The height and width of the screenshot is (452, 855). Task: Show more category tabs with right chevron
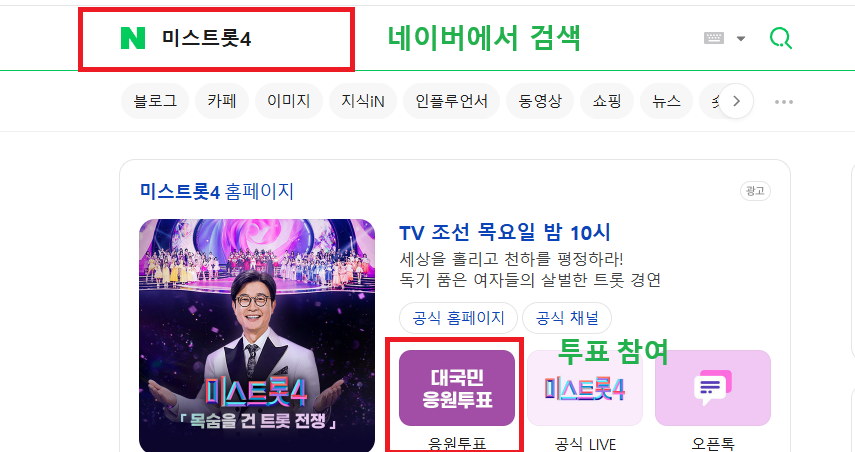736,101
